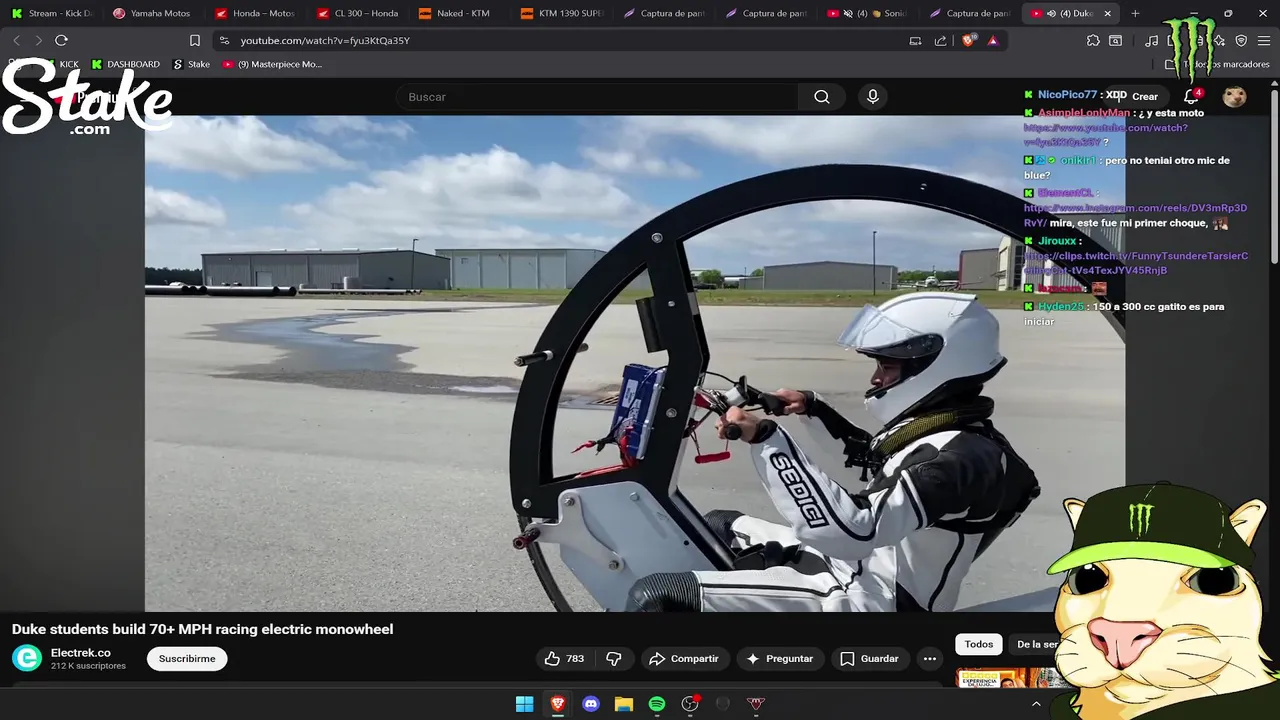Switch to KTM 1390 SUPER tab
Viewport: 1280px width, 720px height.
[561, 13]
